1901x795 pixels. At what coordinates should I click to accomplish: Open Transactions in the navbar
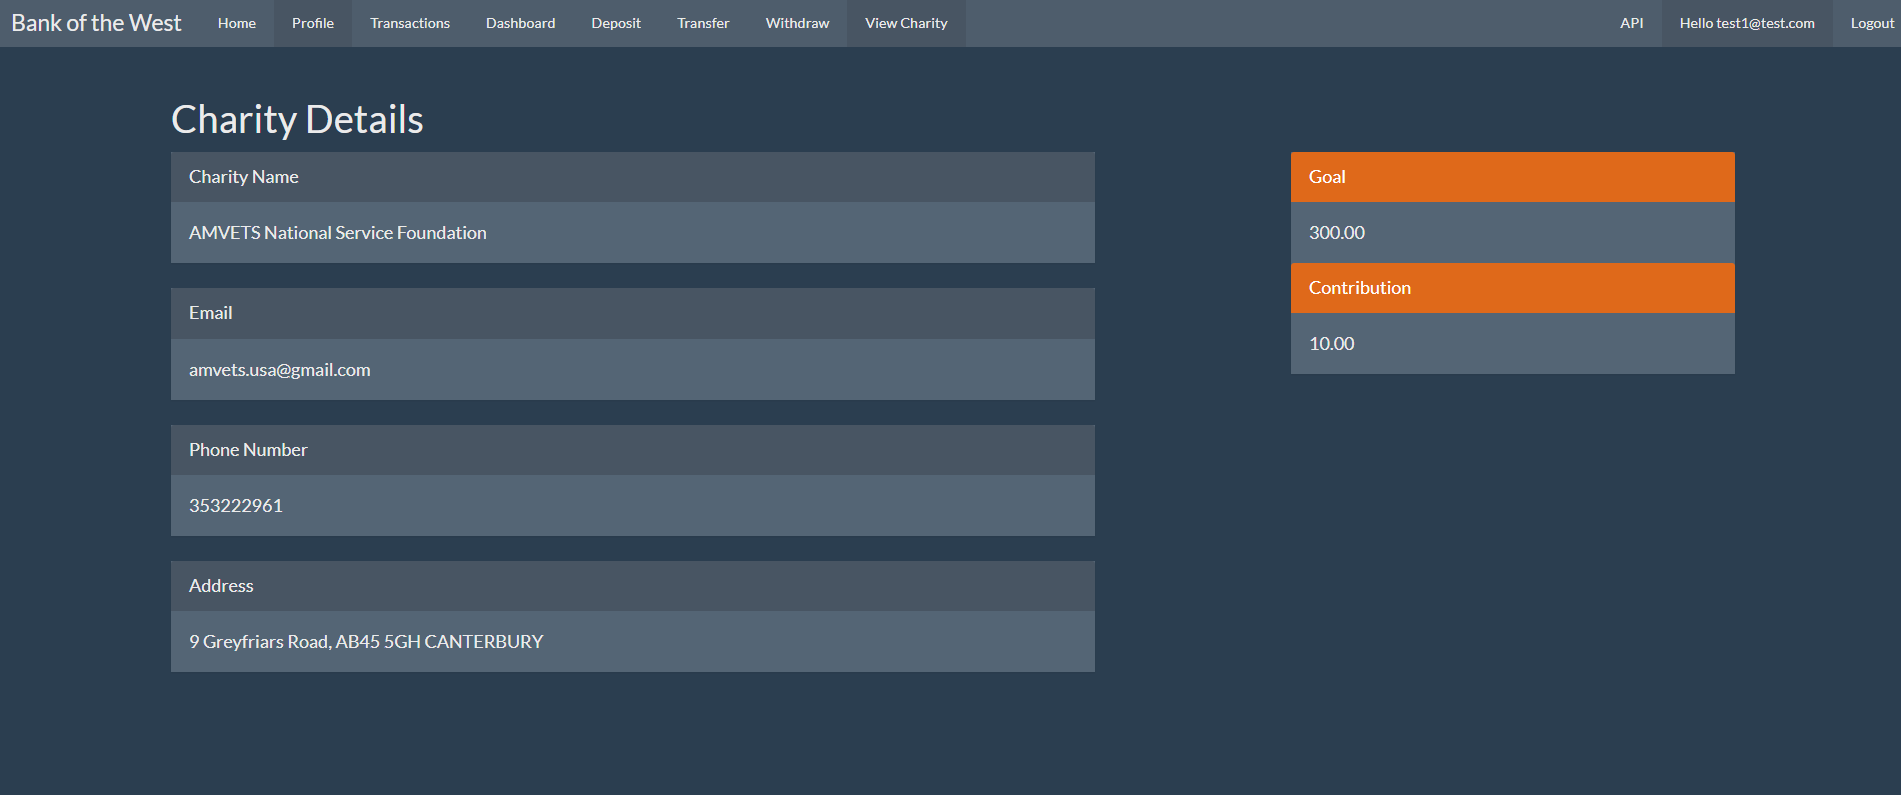(x=410, y=23)
